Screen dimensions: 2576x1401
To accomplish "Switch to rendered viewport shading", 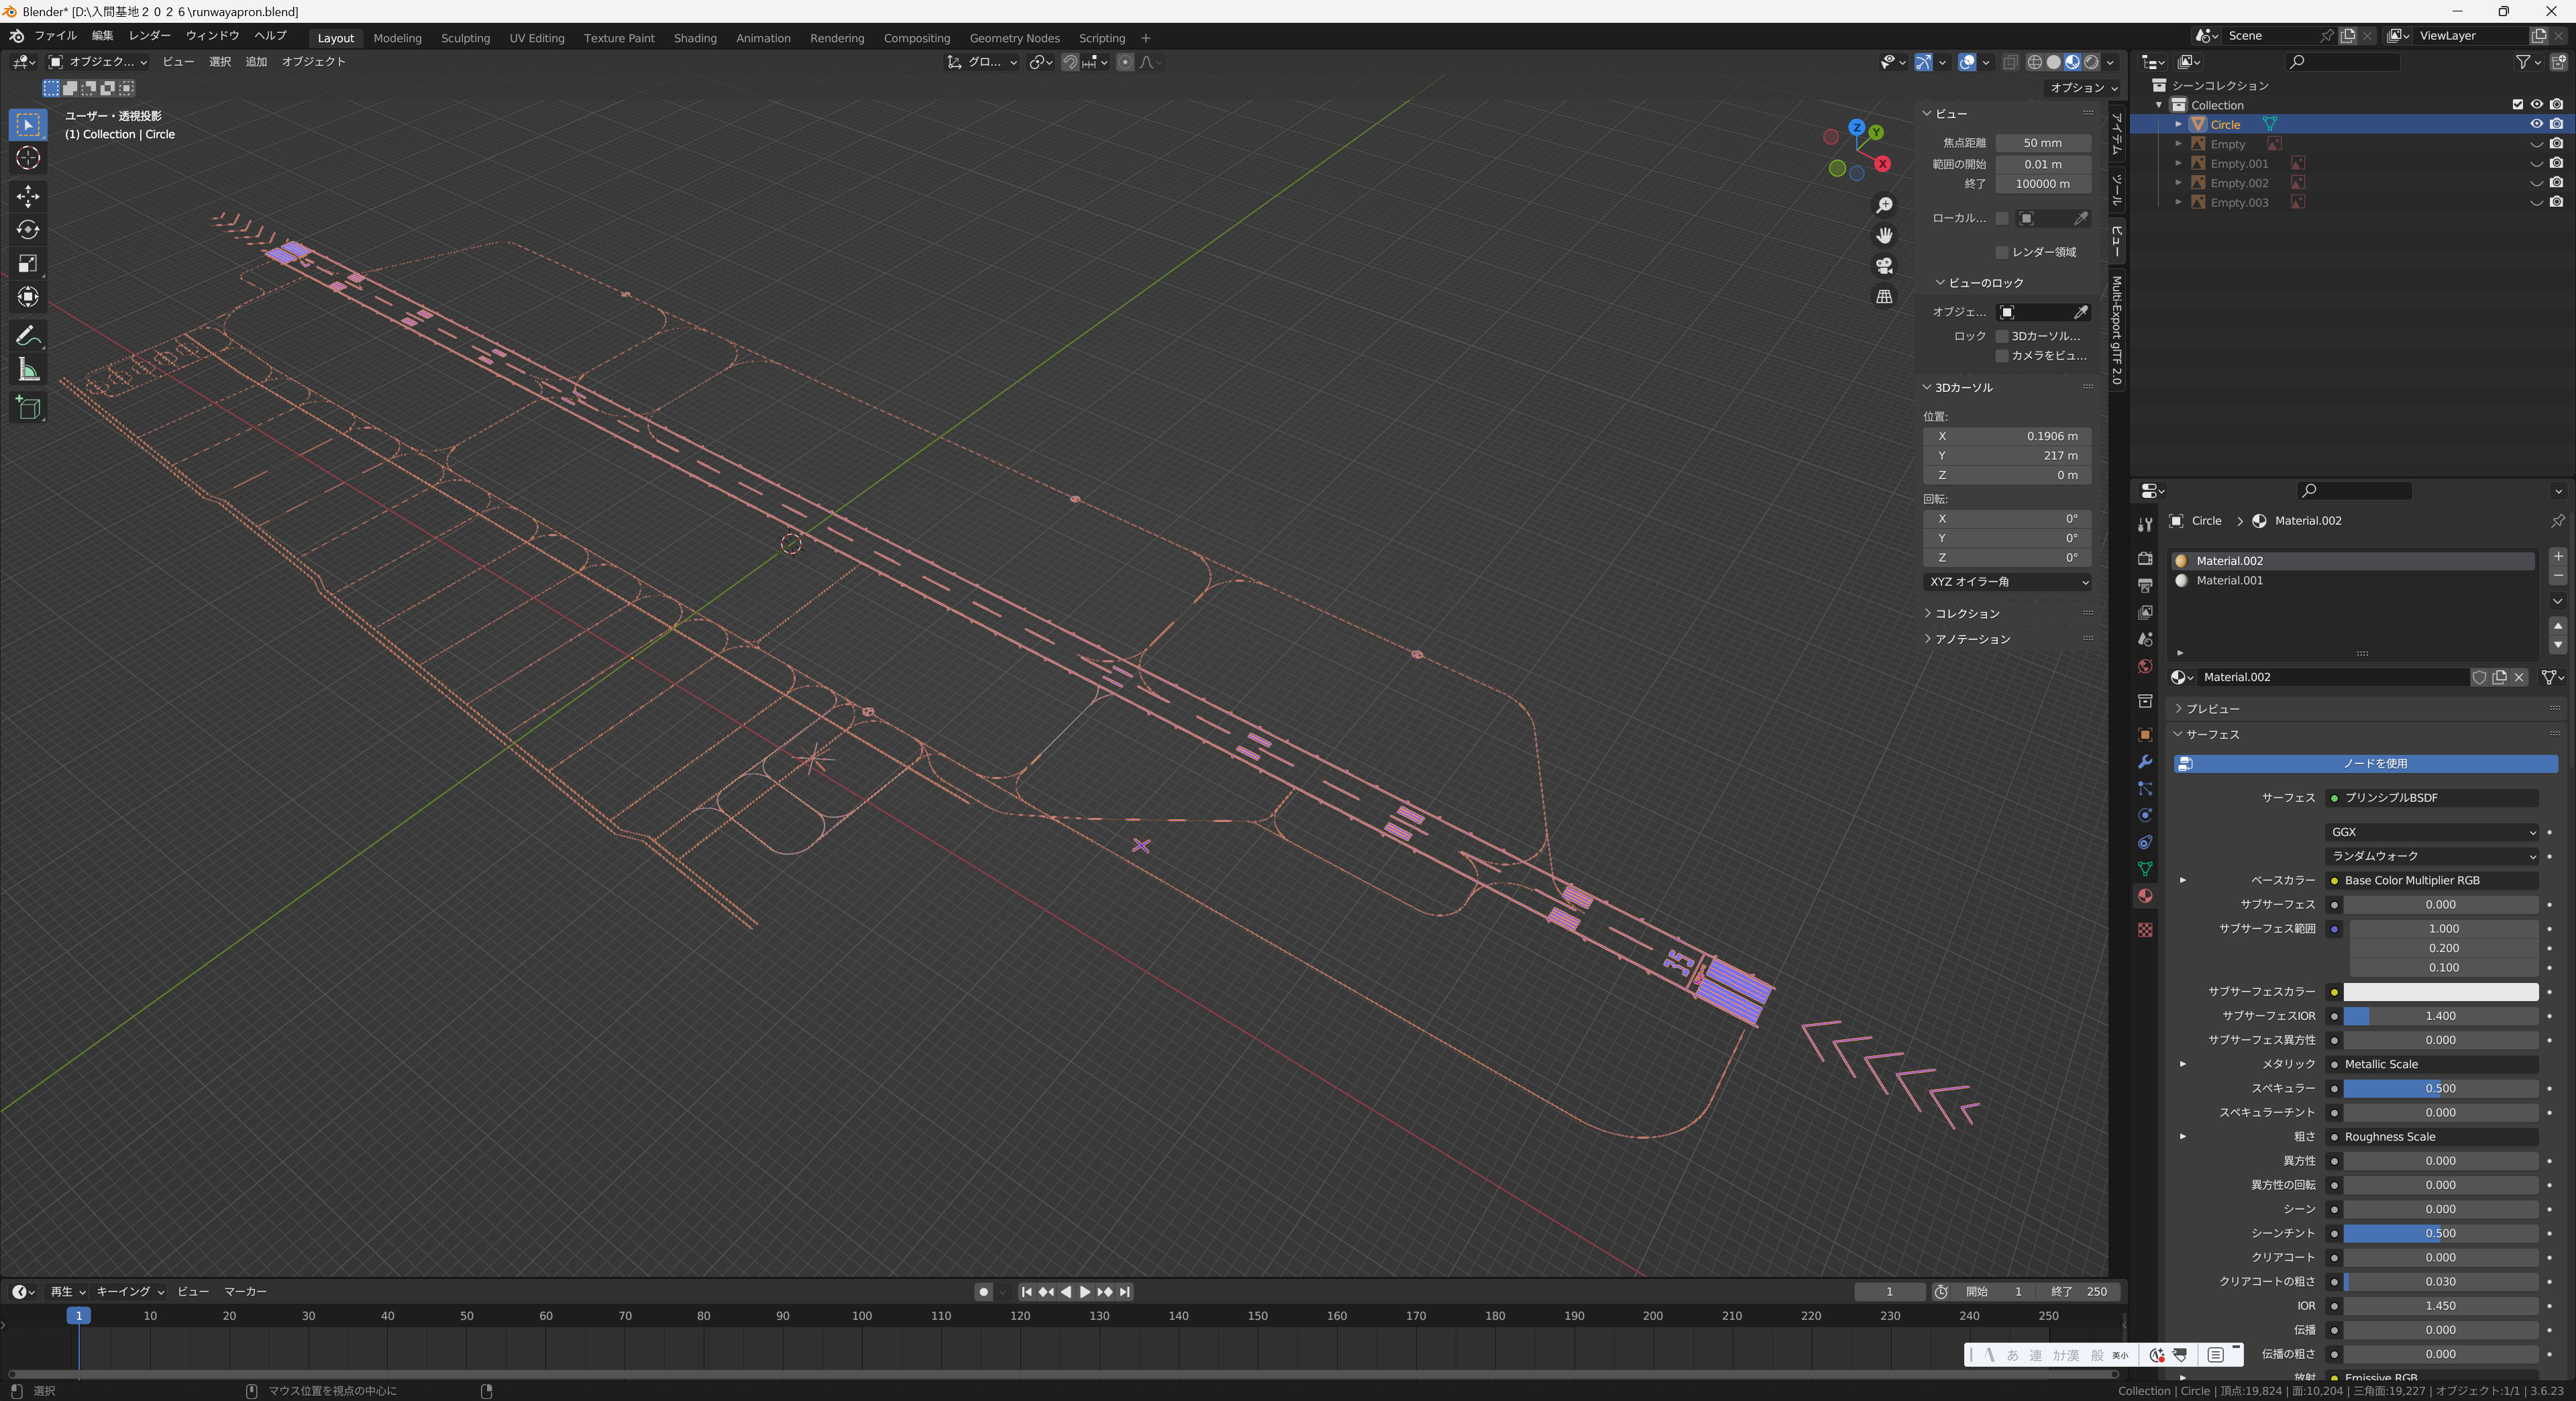I will tap(2092, 62).
